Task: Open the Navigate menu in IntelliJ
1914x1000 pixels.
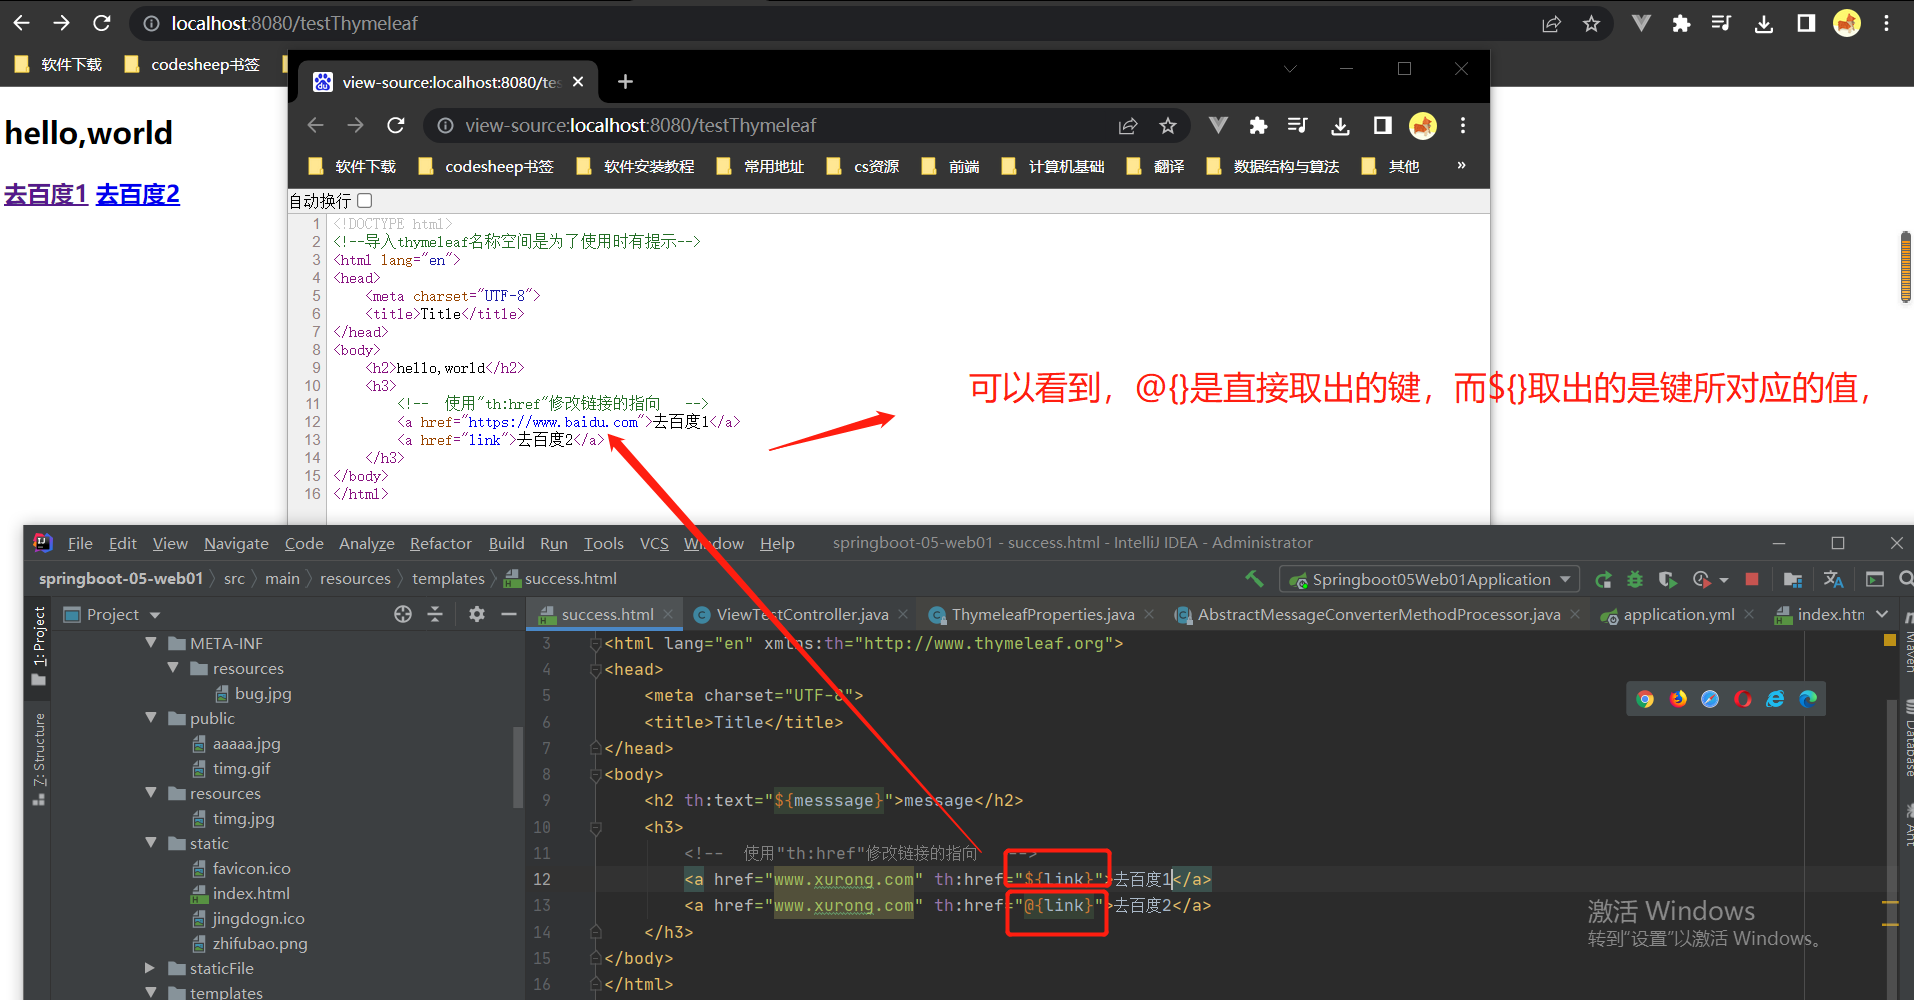Action: click(236, 543)
